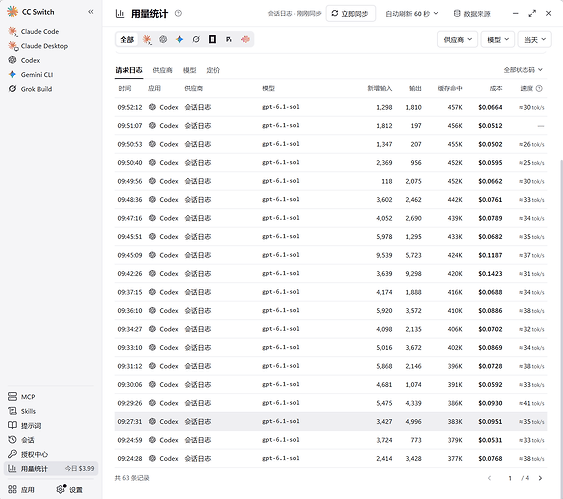Screen dimensions: 563x499
Task: Go to the next page of records
Action: (x=540, y=478)
